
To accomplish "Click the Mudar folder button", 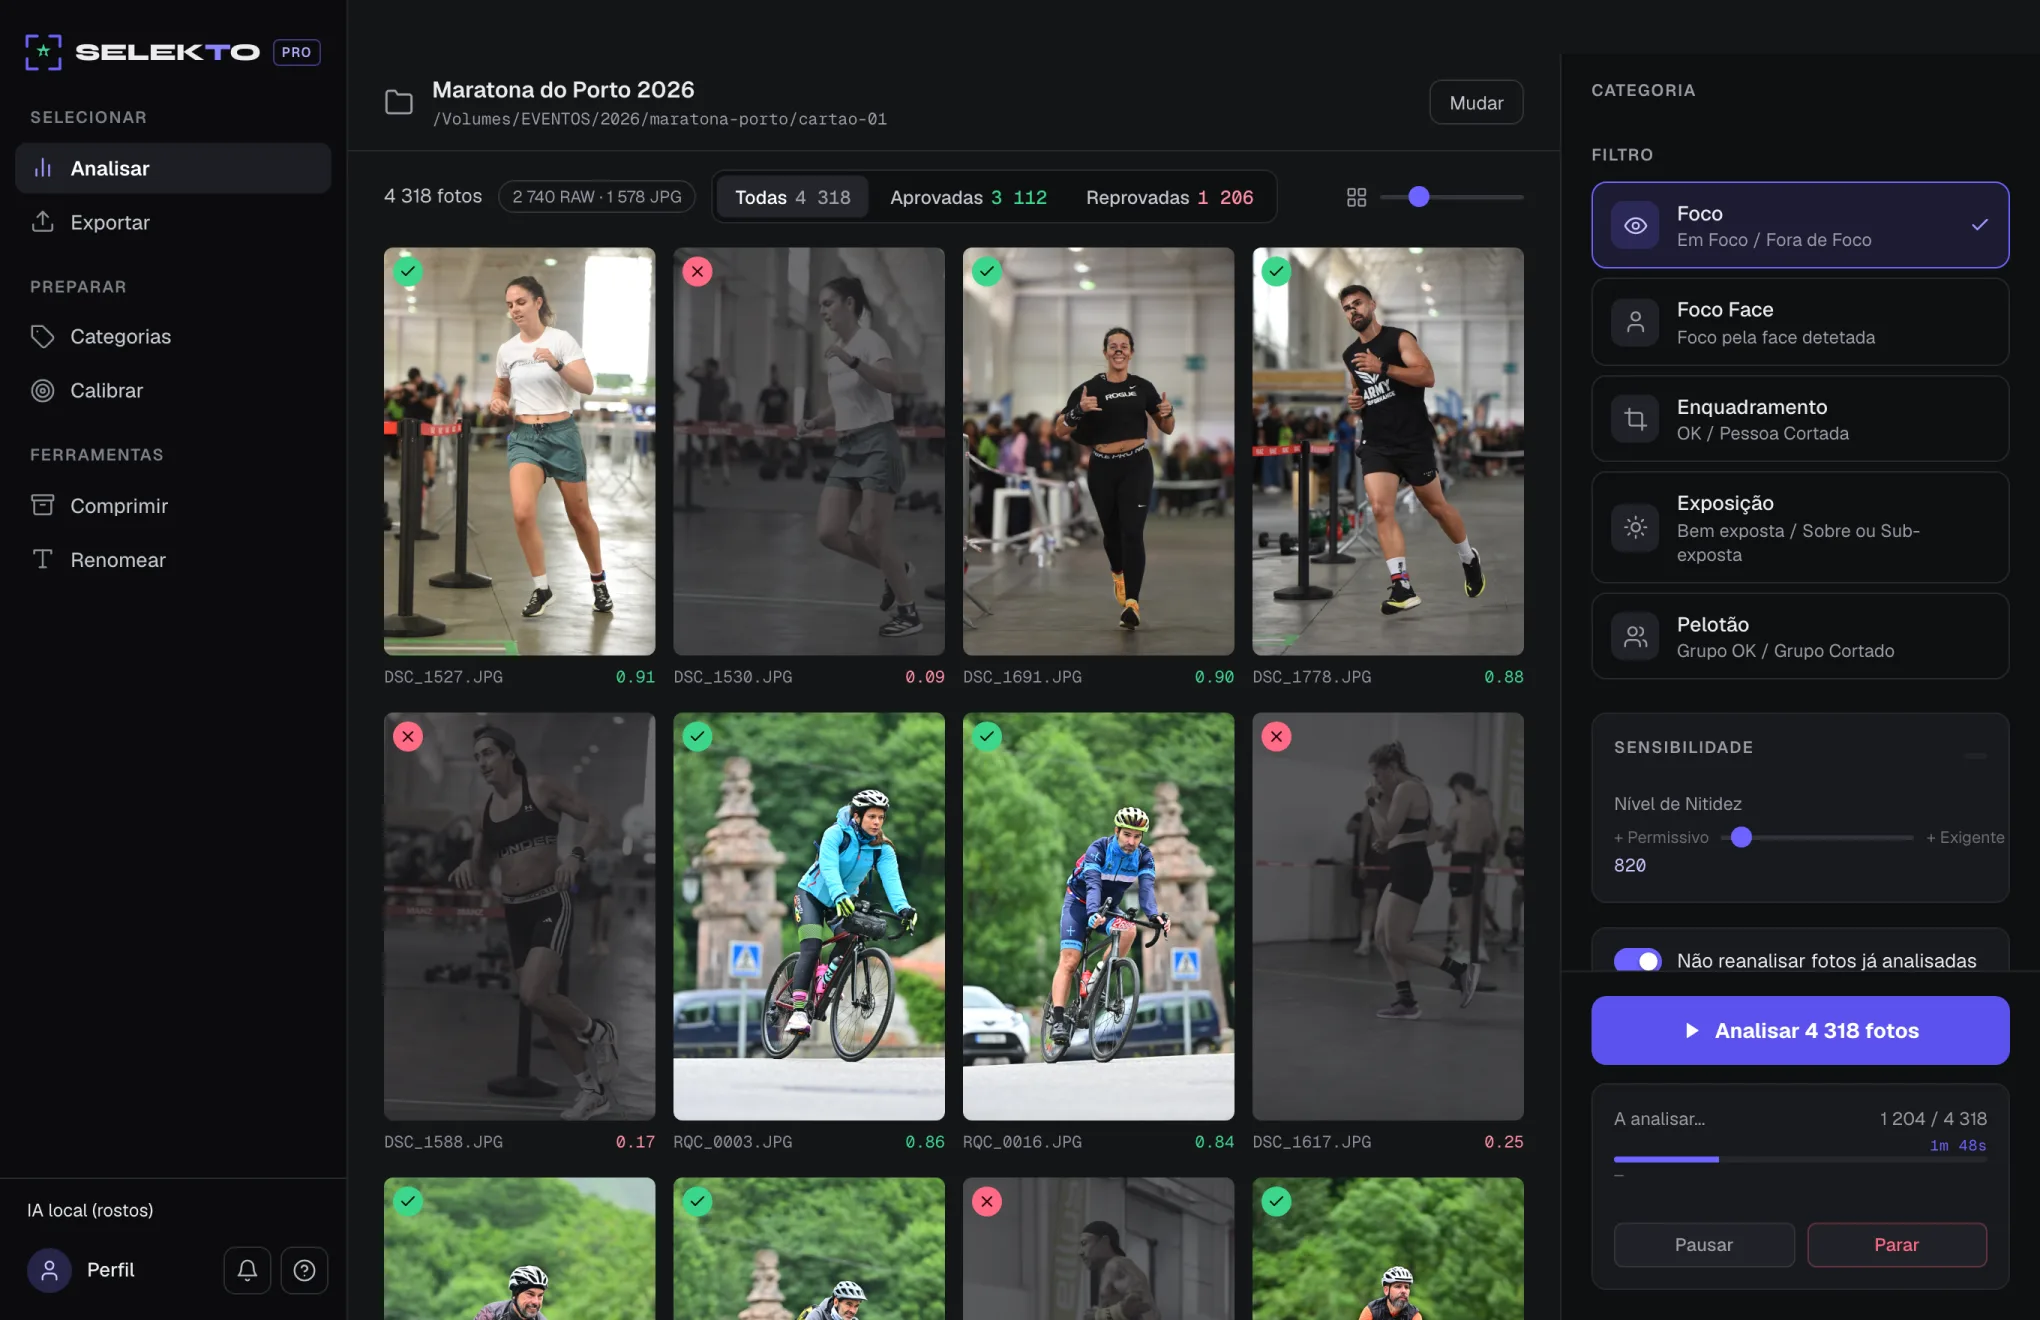I will coord(1476,102).
